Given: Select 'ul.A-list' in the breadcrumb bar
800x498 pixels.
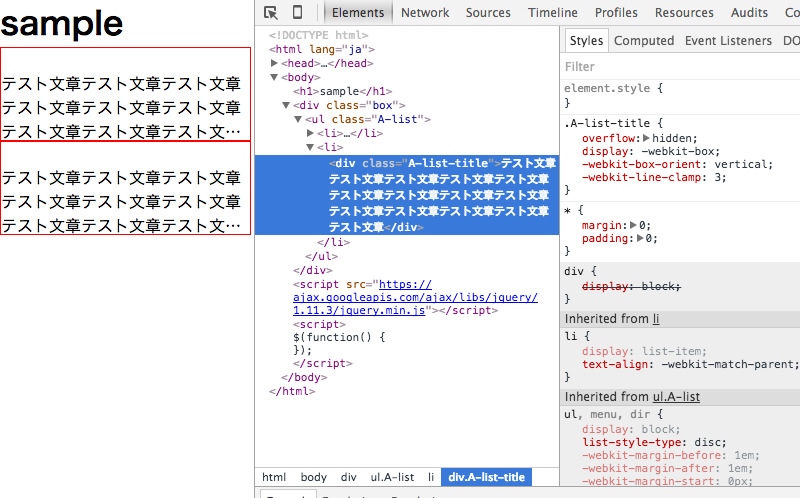Looking at the screenshot, I should (x=392, y=477).
